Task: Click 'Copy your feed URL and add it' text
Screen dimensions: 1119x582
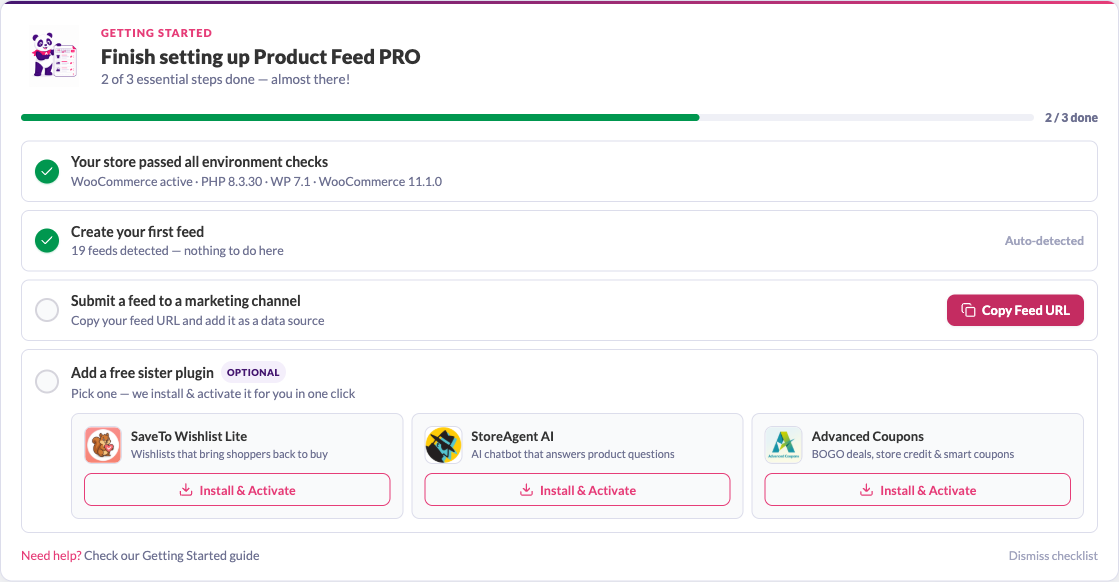Action: (198, 321)
